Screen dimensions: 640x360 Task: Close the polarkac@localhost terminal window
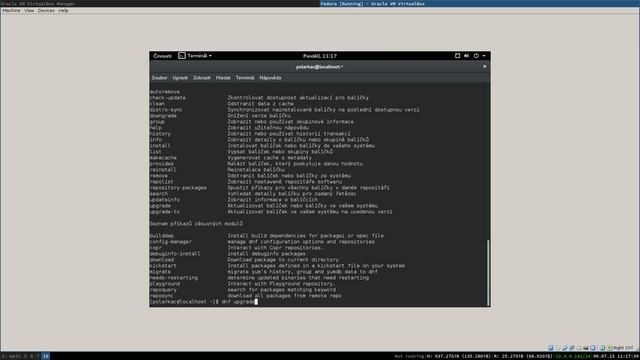click(x=484, y=67)
